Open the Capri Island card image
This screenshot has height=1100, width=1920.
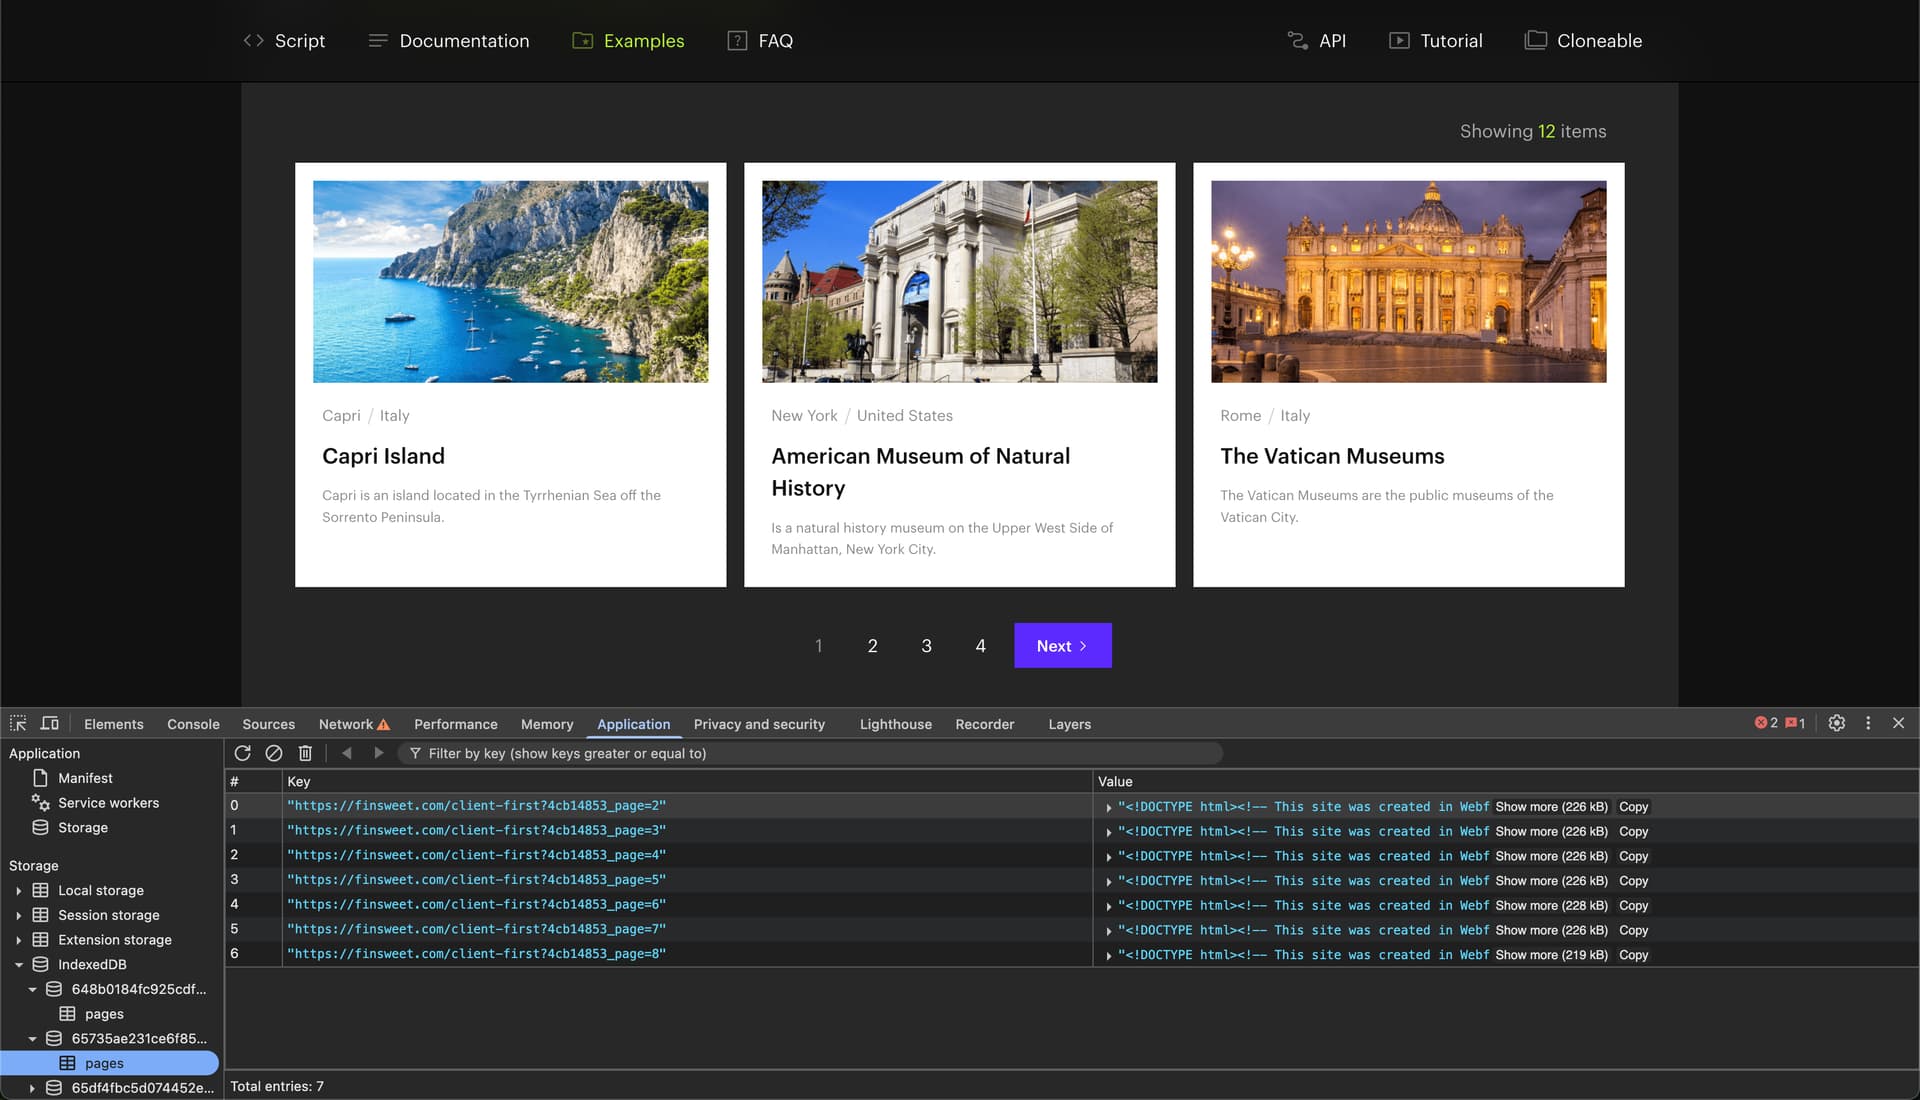[x=510, y=281]
